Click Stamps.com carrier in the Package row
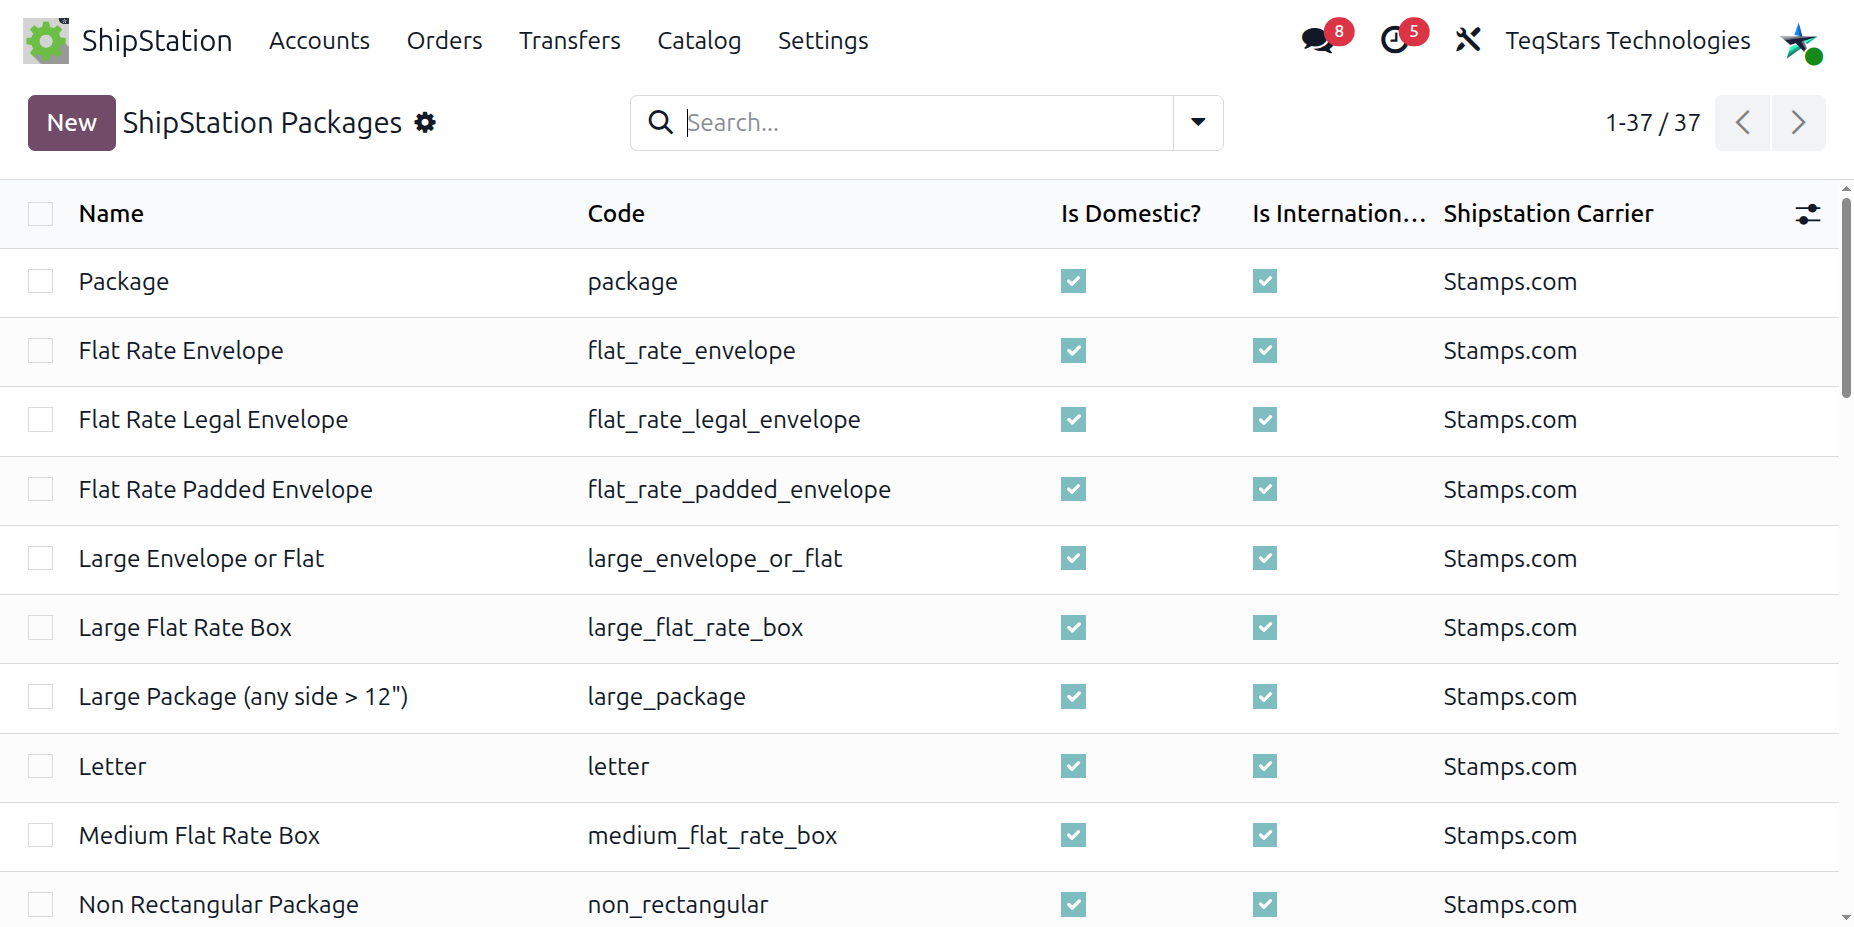Image resolution: width=1854 pixels, height=927 pixels. coord(1510,282)
